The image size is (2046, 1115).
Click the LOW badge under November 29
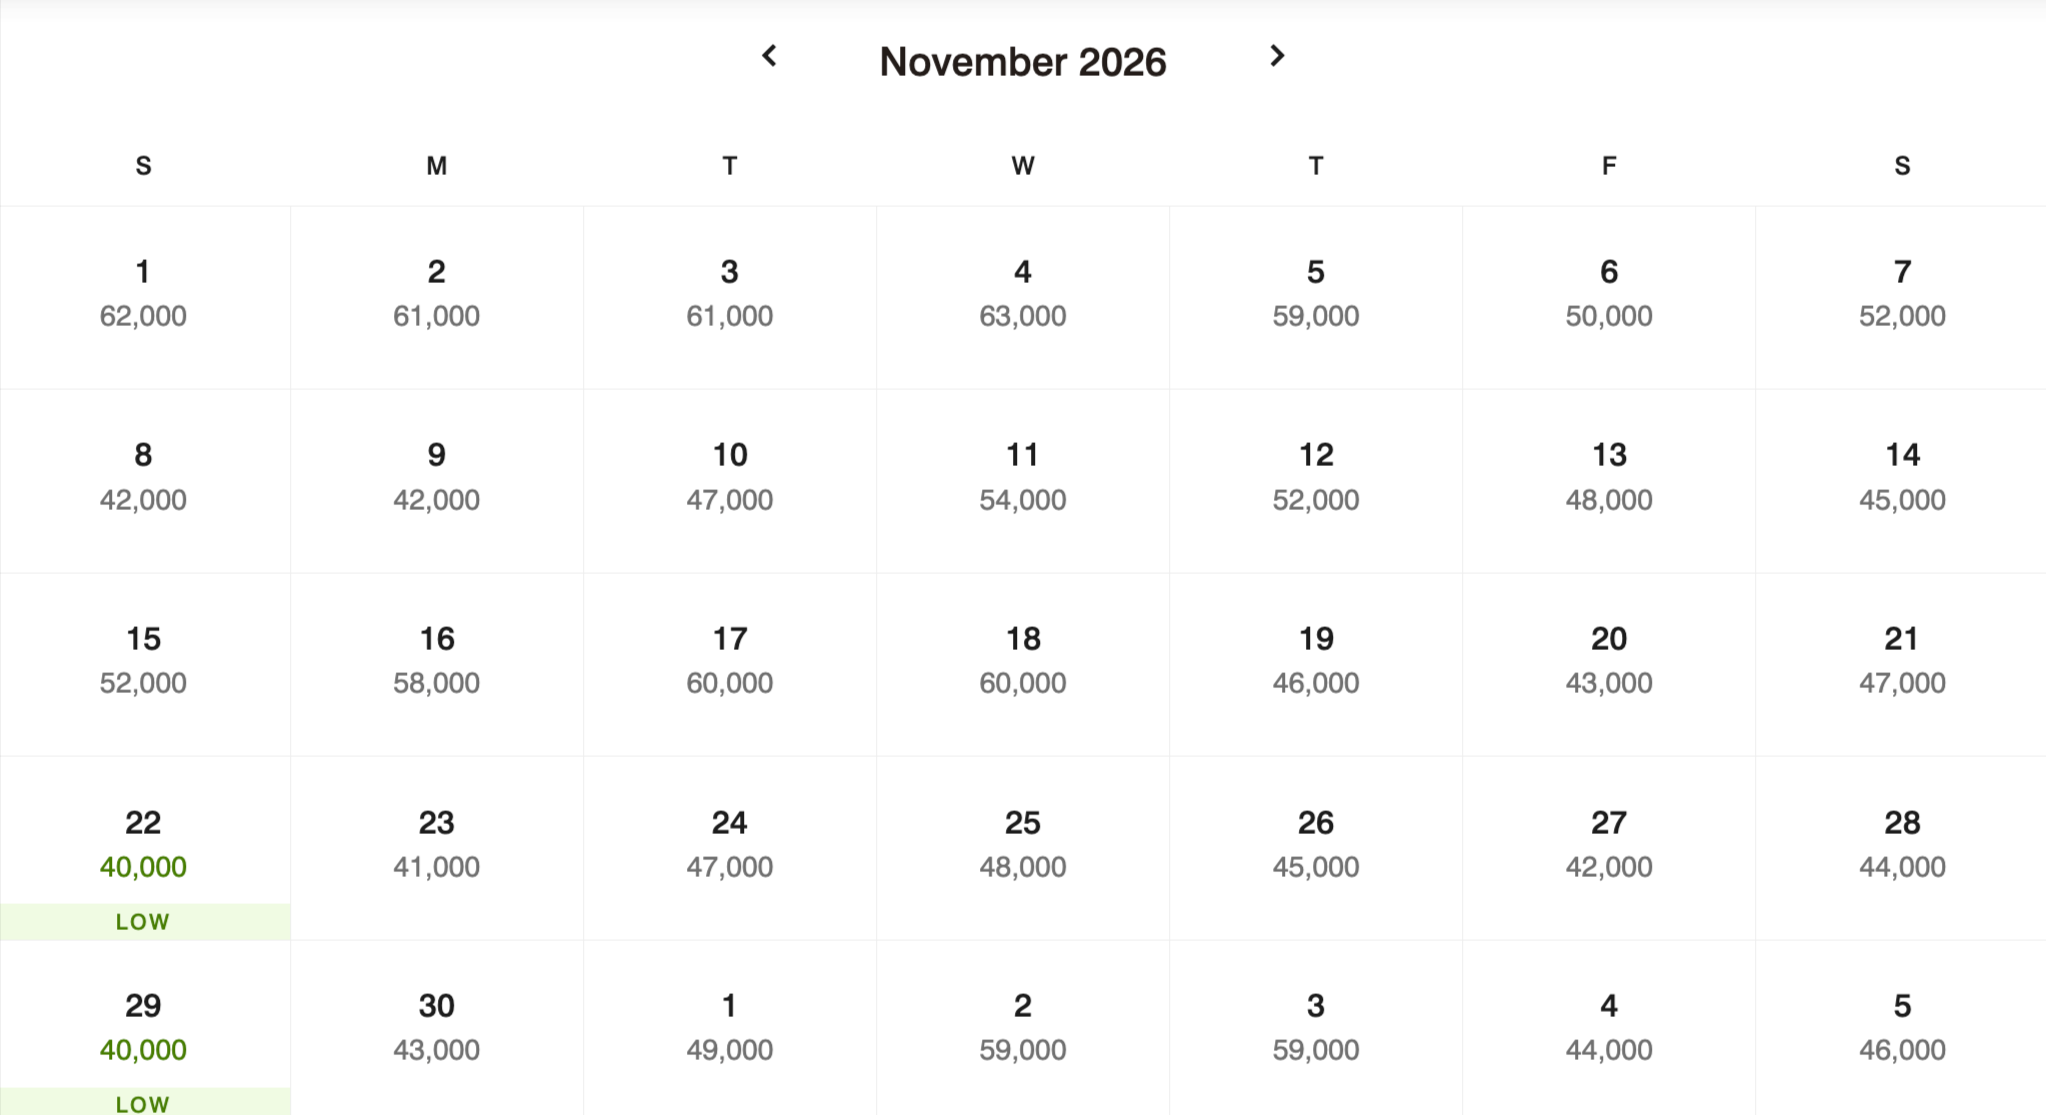point(143,1104)
